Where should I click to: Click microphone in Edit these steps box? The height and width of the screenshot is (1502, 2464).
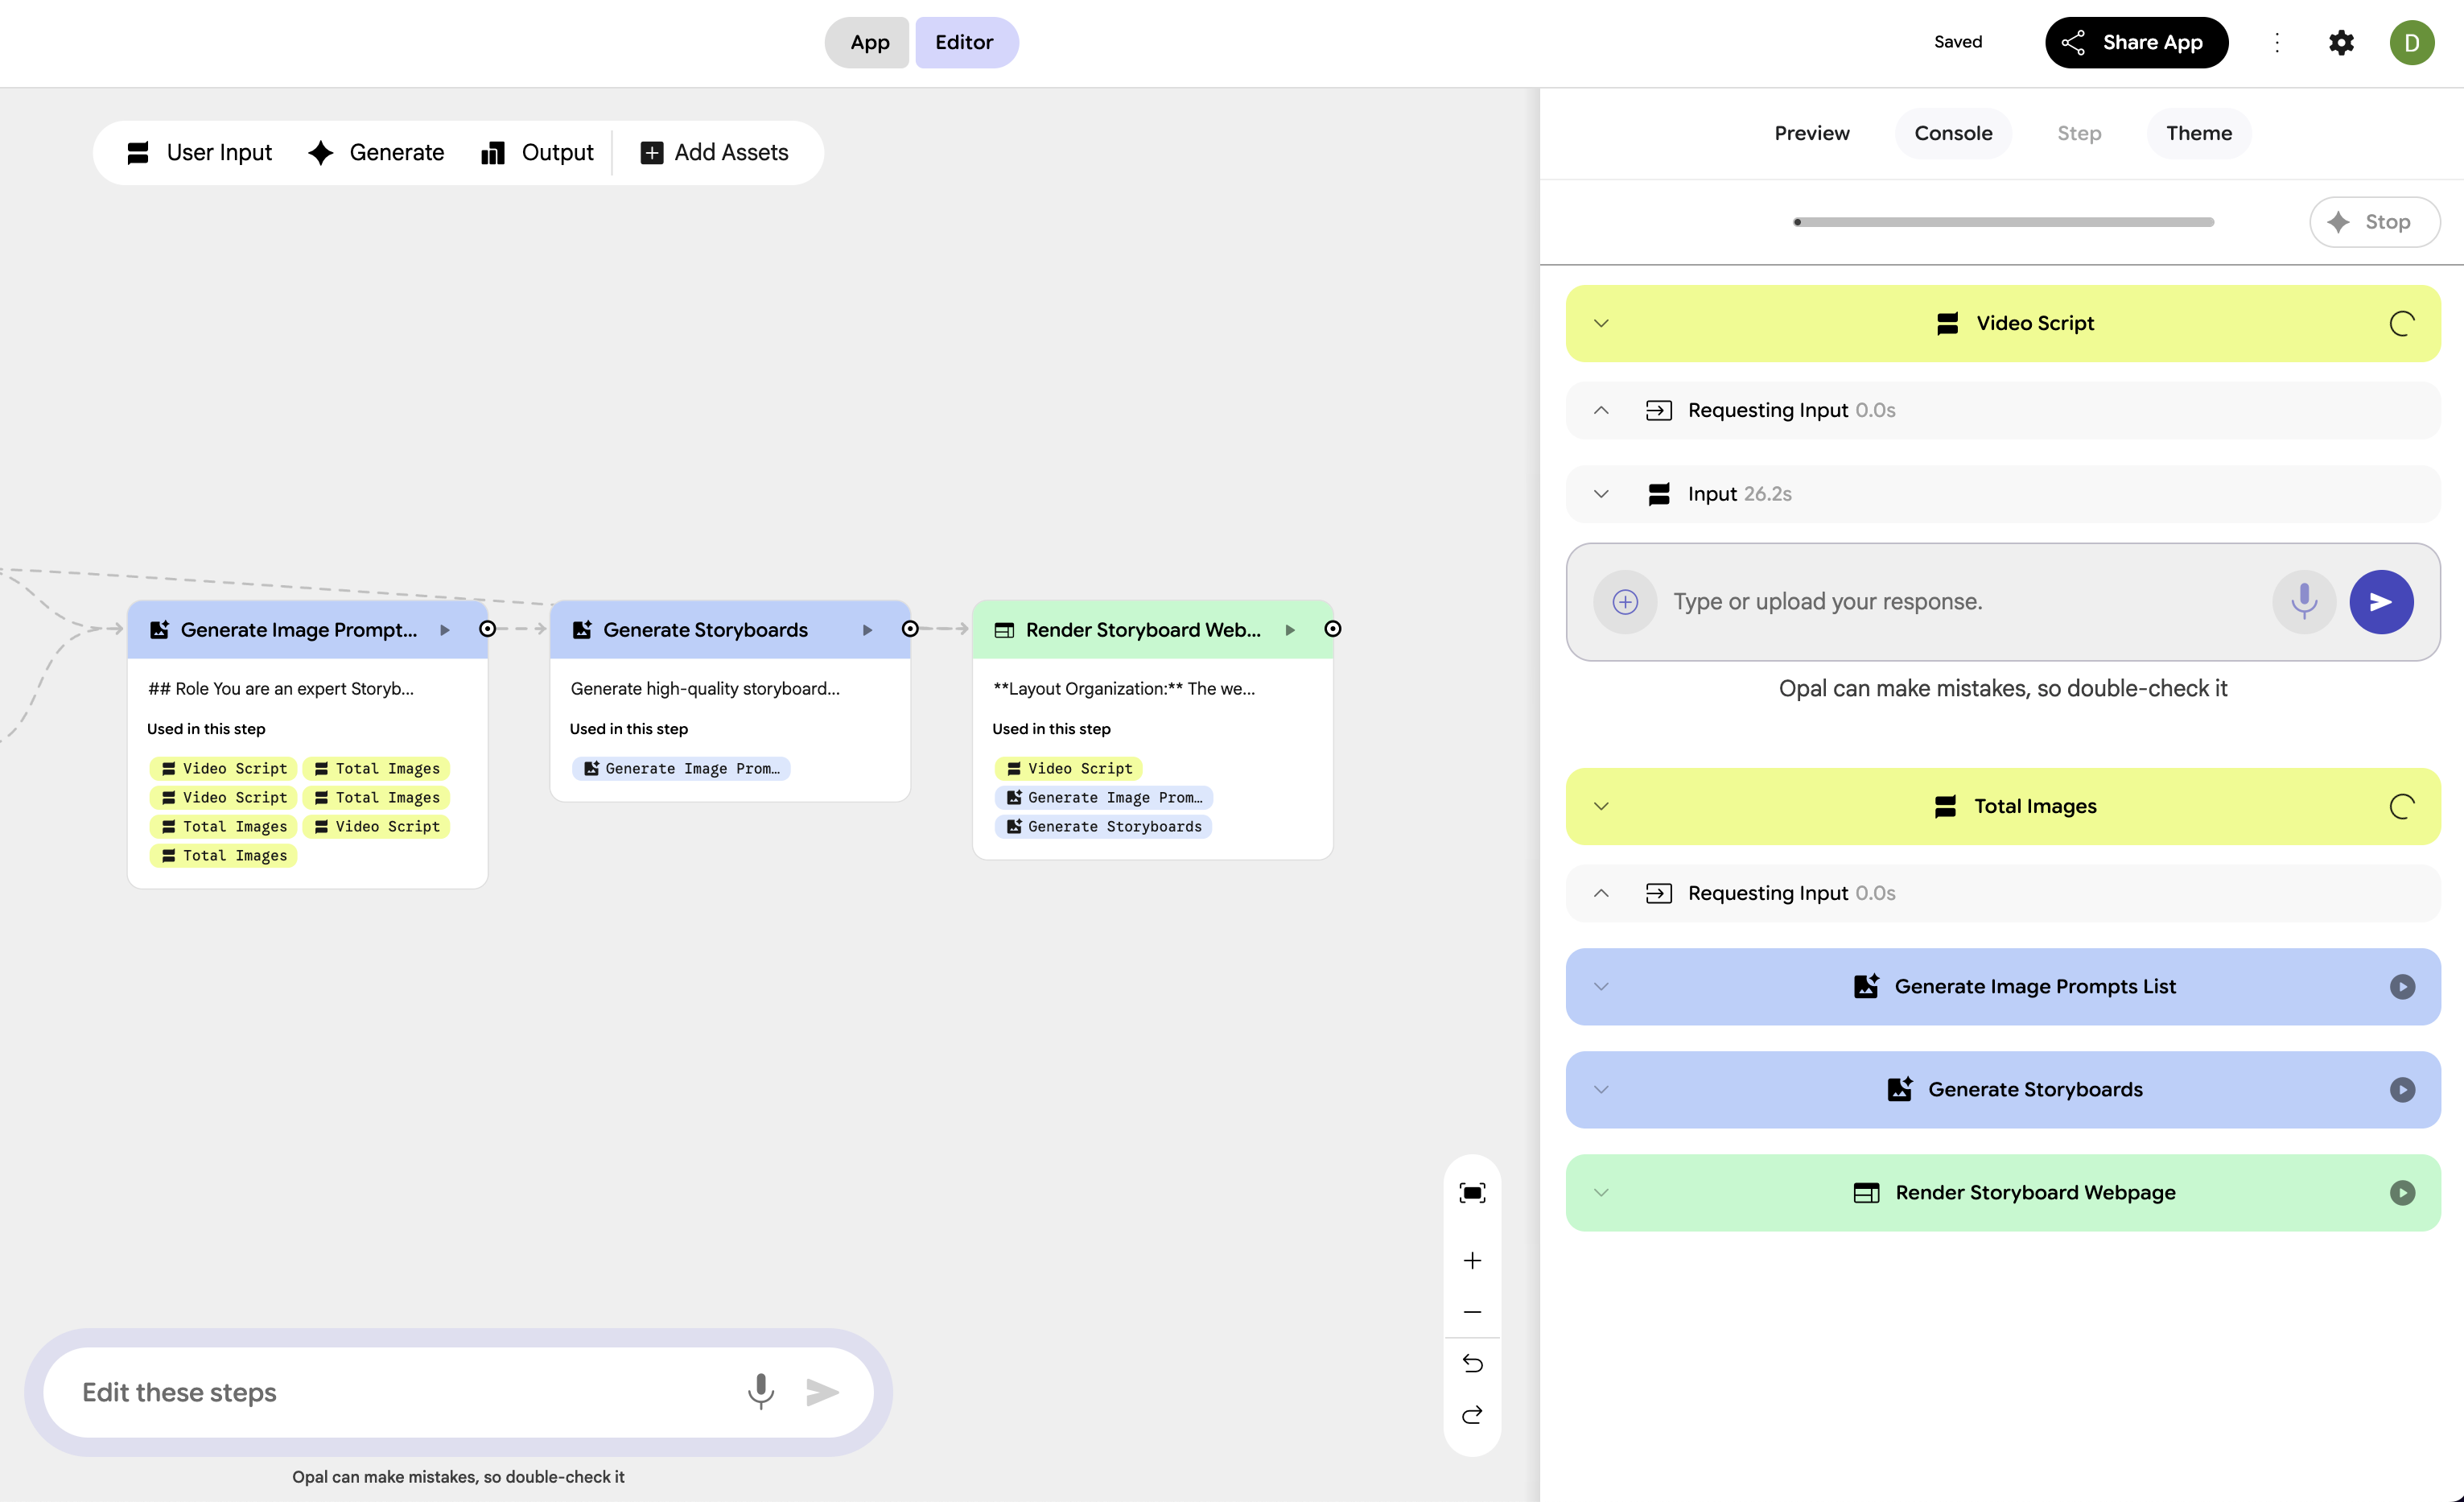[760, 1391]
